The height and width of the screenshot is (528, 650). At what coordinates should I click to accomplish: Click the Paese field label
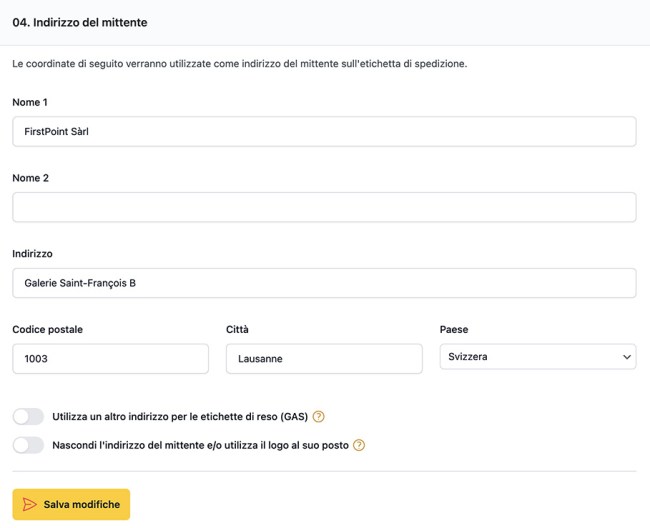pos(454,330)
